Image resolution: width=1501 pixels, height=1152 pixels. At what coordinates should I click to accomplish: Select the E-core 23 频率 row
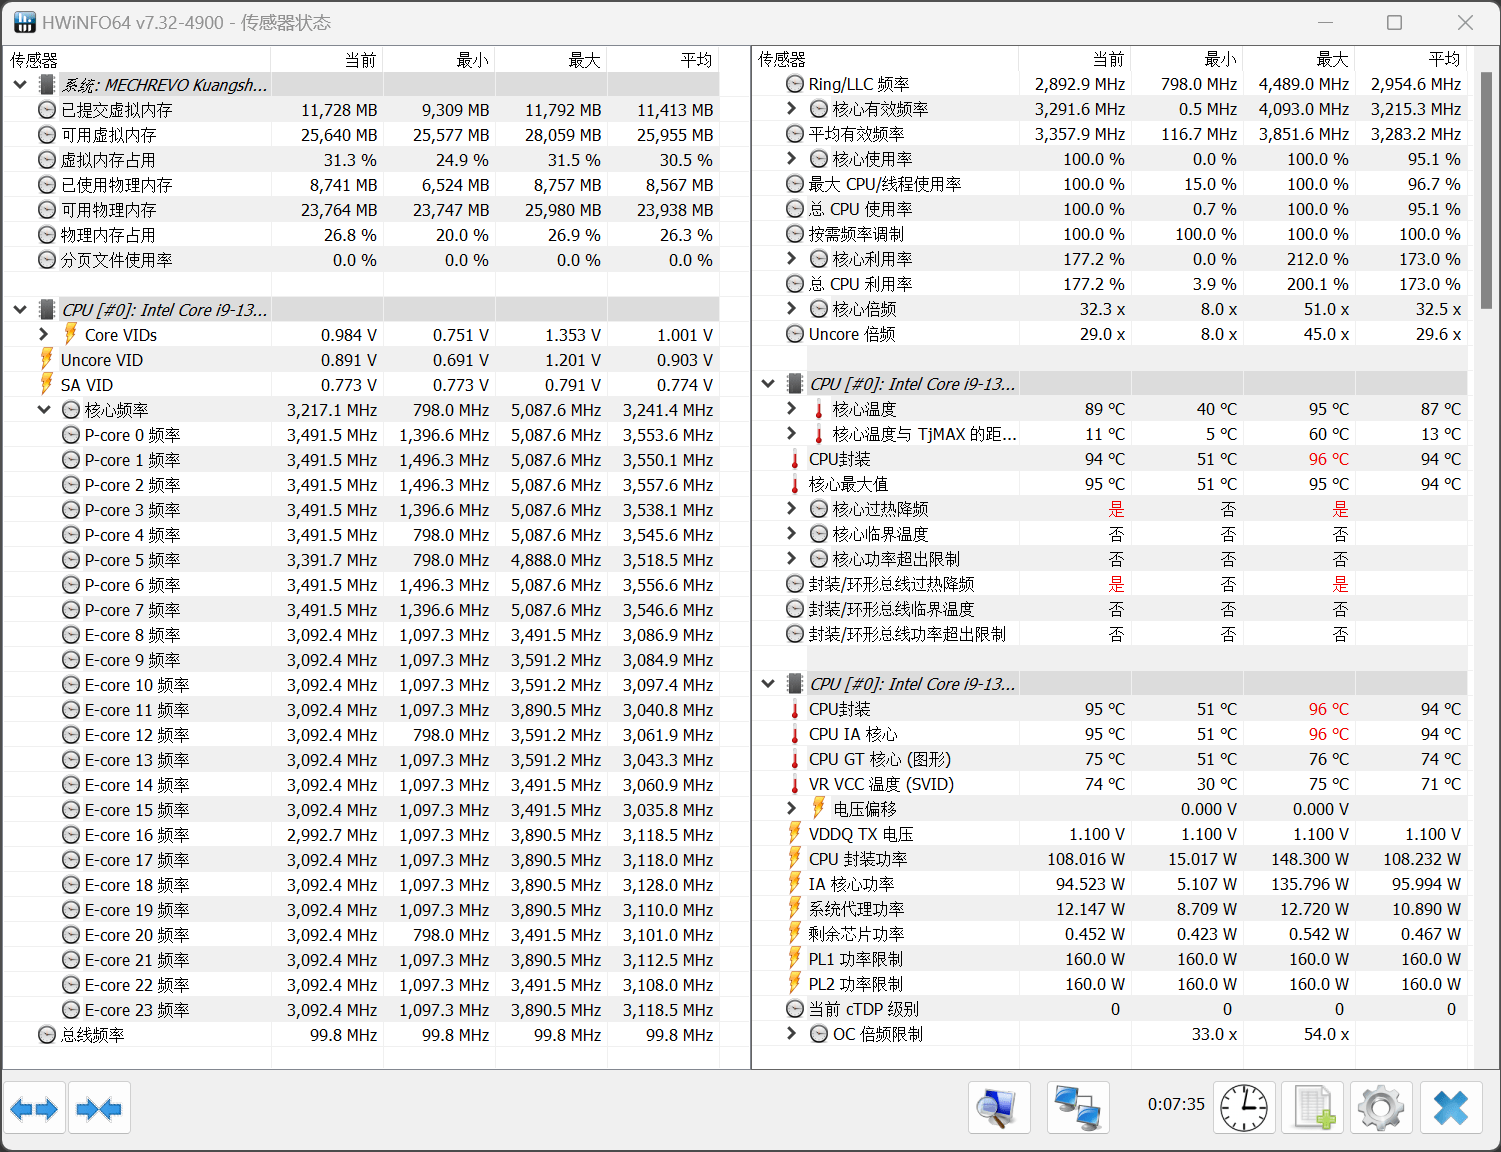(362, 1010)
